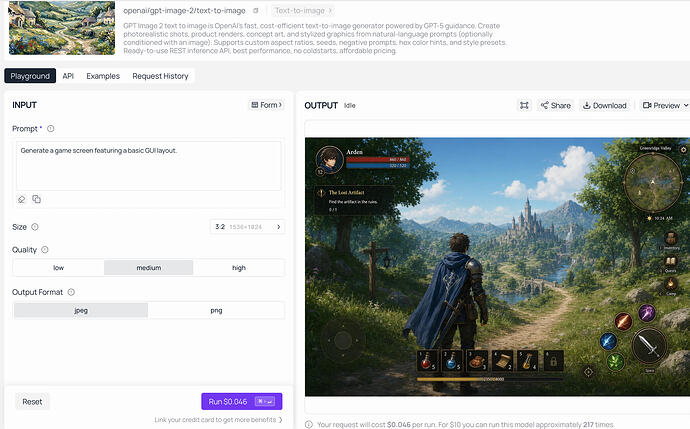
Task: Show info tooltip next to Size label
Action: 35,227
